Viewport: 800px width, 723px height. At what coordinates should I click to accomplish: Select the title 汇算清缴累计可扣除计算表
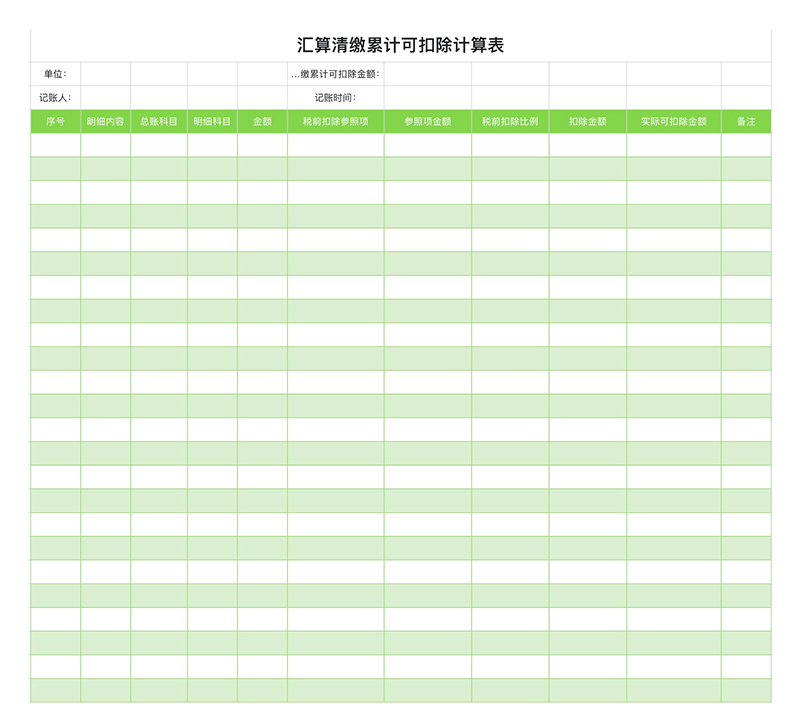pyautogui.click(x=401, y=45)
